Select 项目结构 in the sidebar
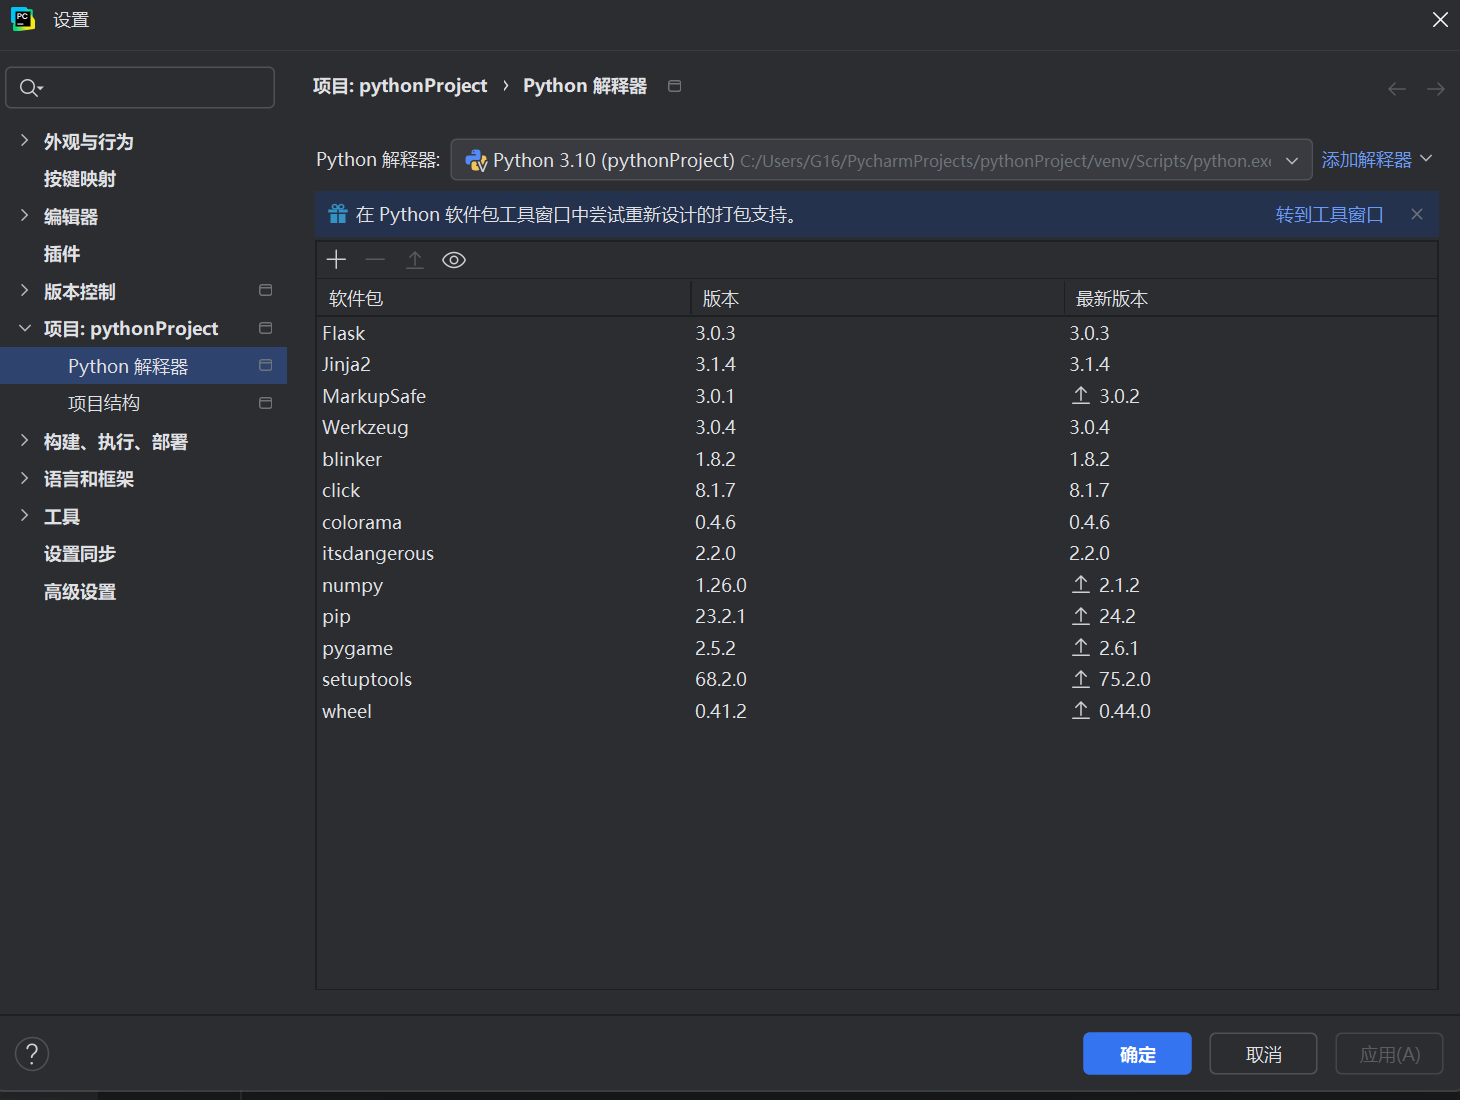 104,403
